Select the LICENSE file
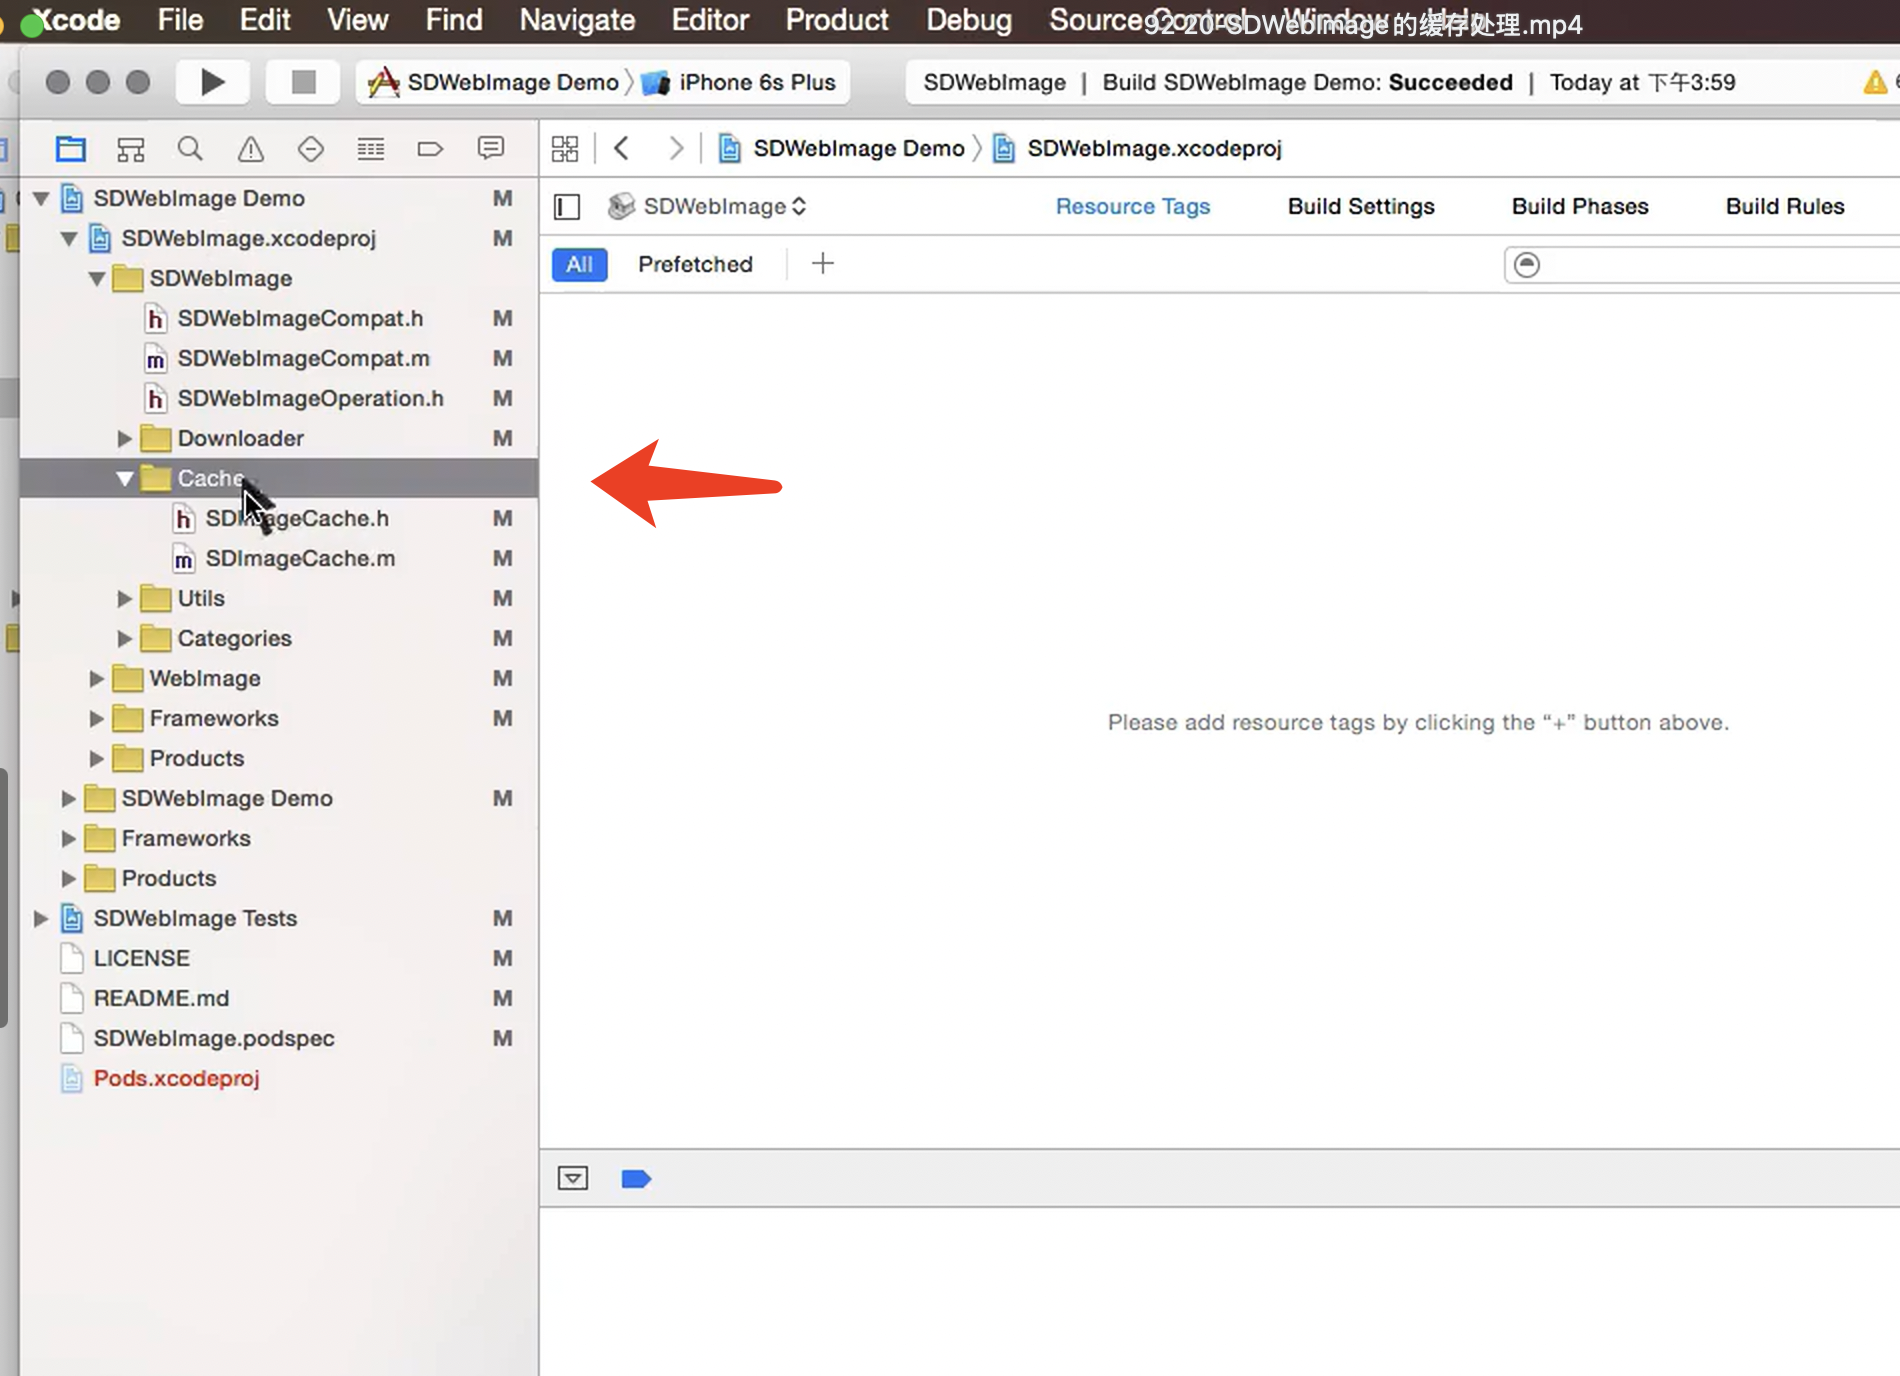Screen dimensions: 1900x1376 (x=141, y=958)
